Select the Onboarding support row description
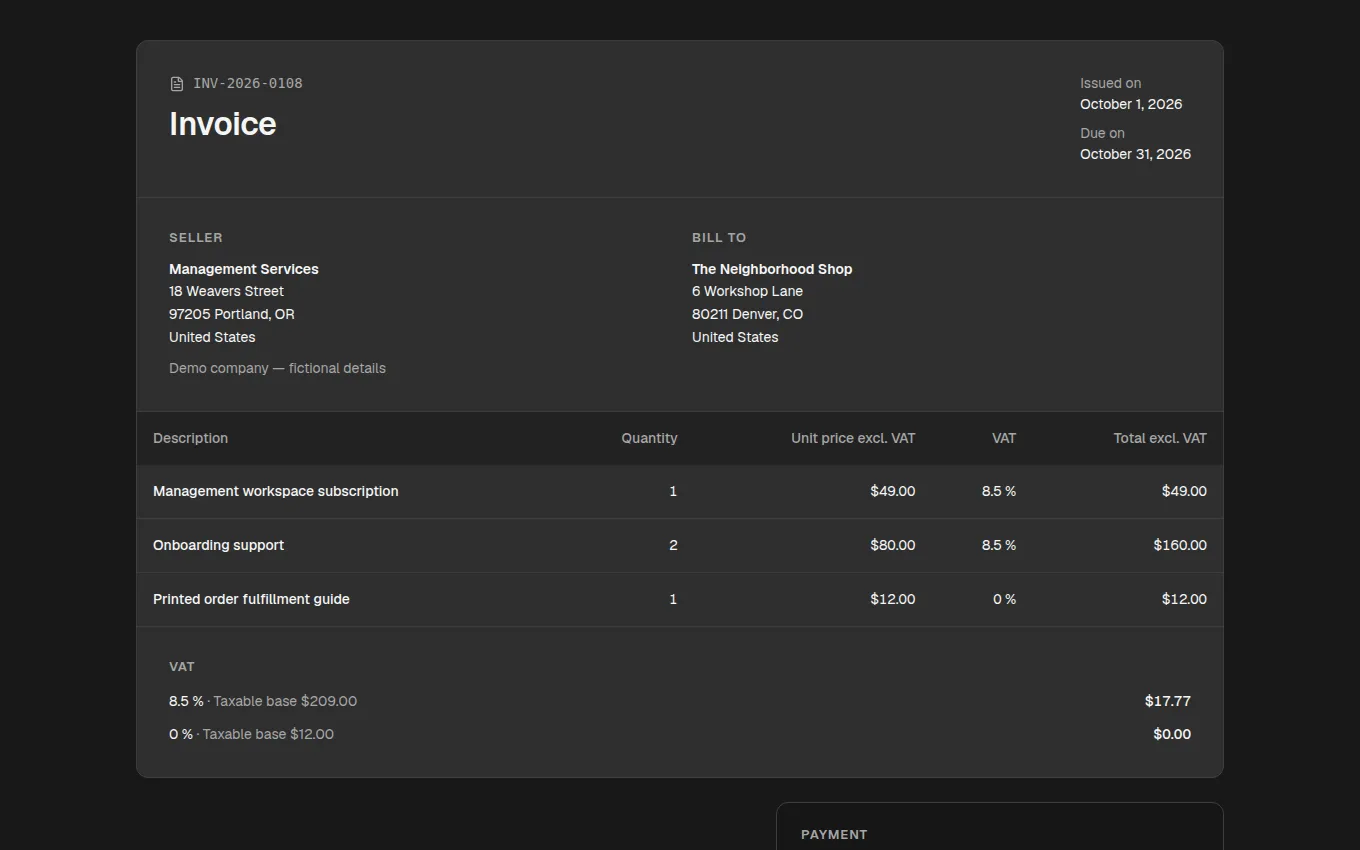The height and width of the screenshot is (850, 1360). coord(218,545)
